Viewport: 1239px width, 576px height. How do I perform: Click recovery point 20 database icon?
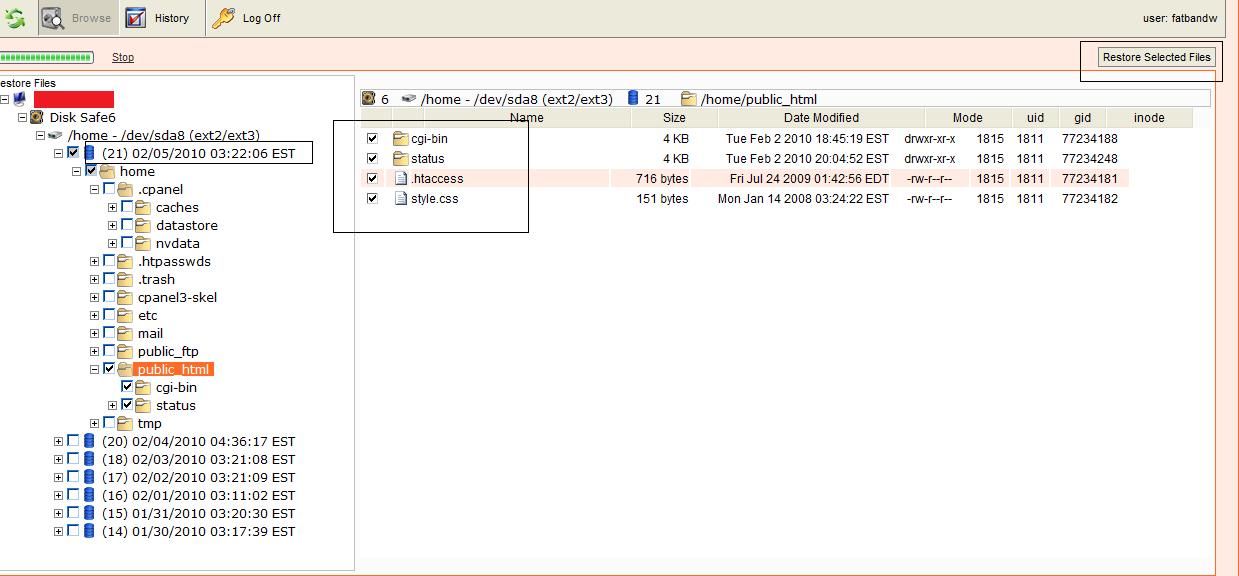89,442
